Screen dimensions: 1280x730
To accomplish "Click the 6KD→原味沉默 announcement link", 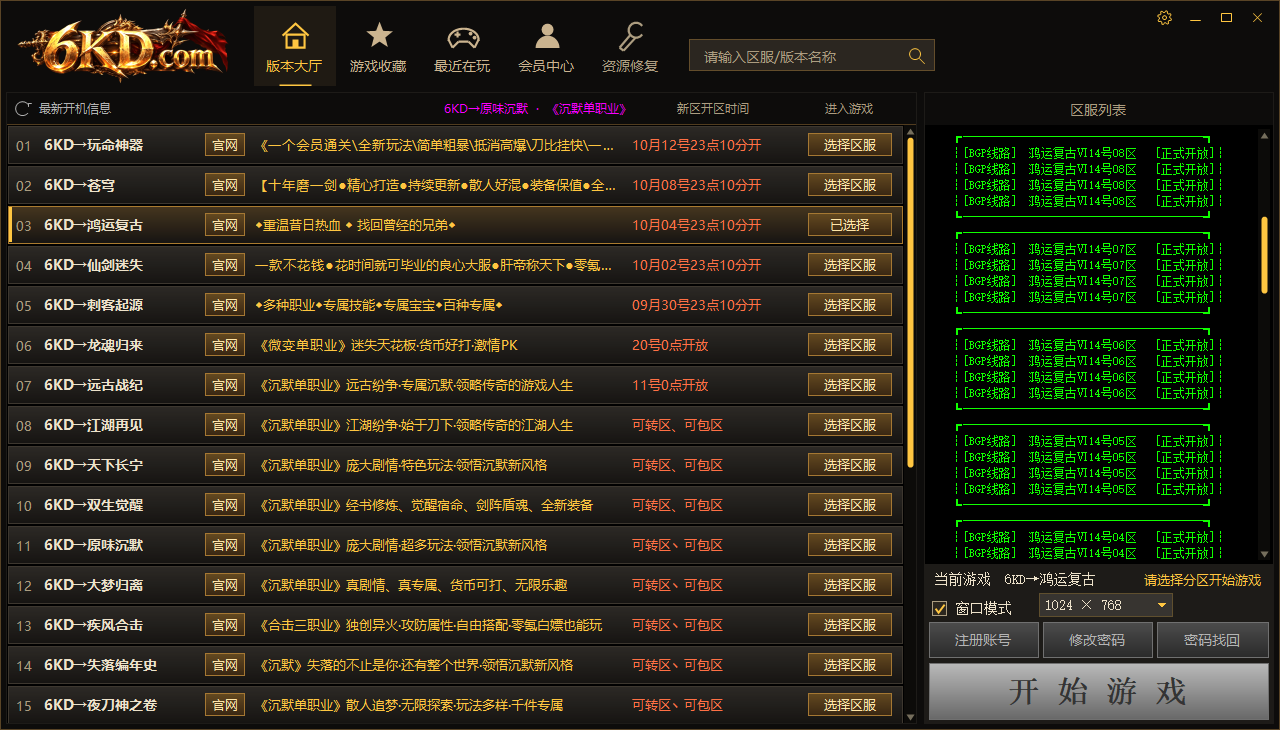I will point(486,108).
